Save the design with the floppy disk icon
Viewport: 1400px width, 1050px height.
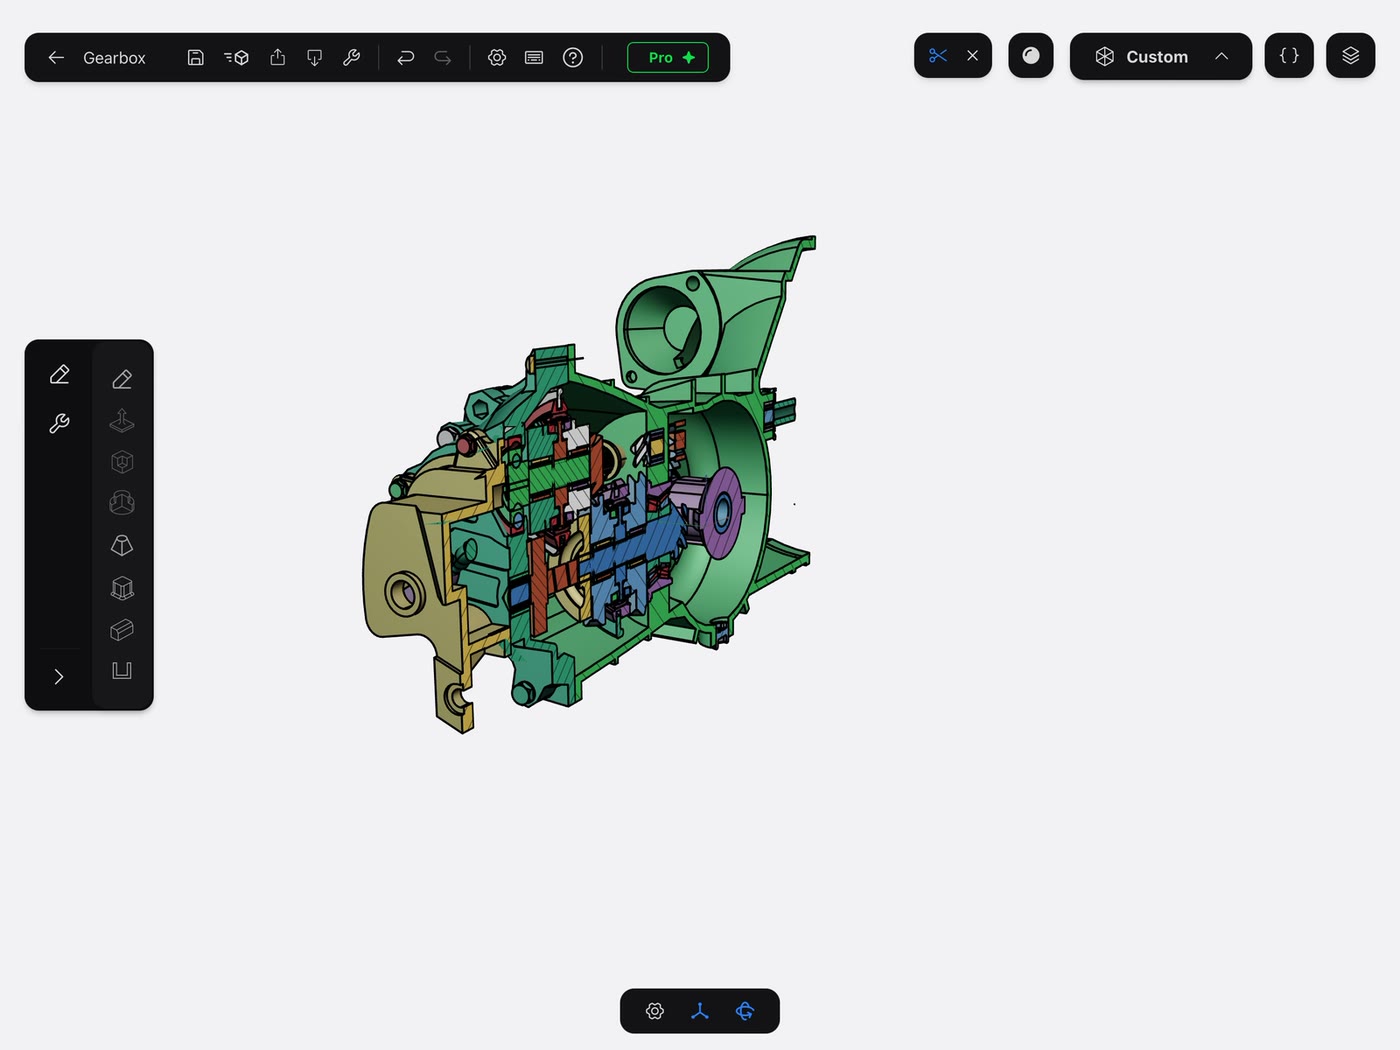coord(196,58)
